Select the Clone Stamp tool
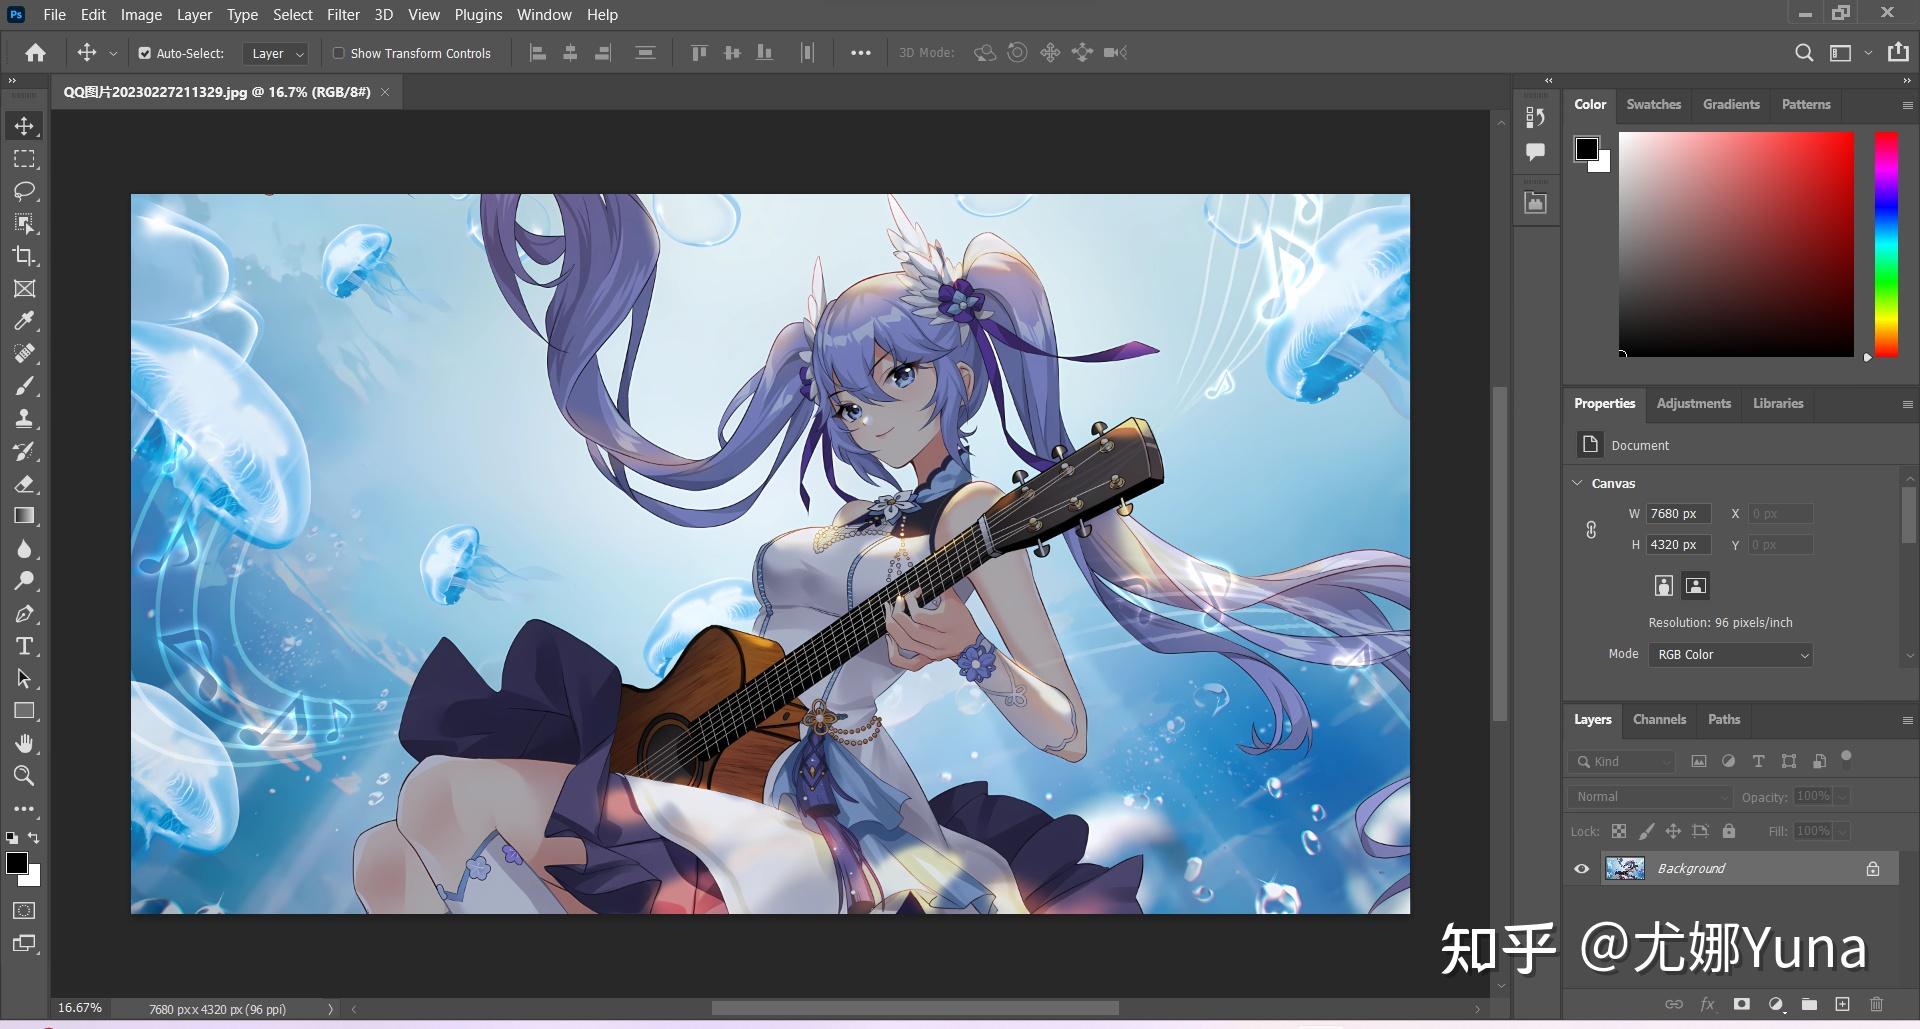 (x=24, y=419)
